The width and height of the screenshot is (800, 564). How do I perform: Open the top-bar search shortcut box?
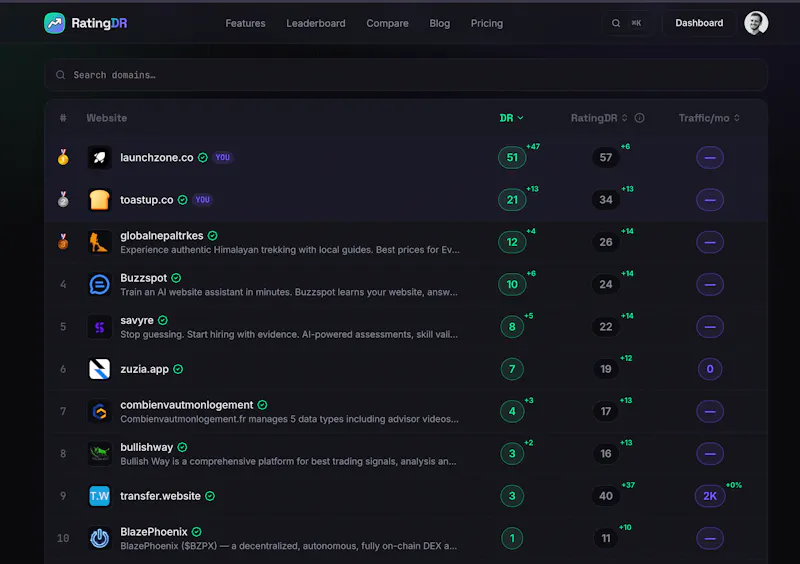coord(627,23)
